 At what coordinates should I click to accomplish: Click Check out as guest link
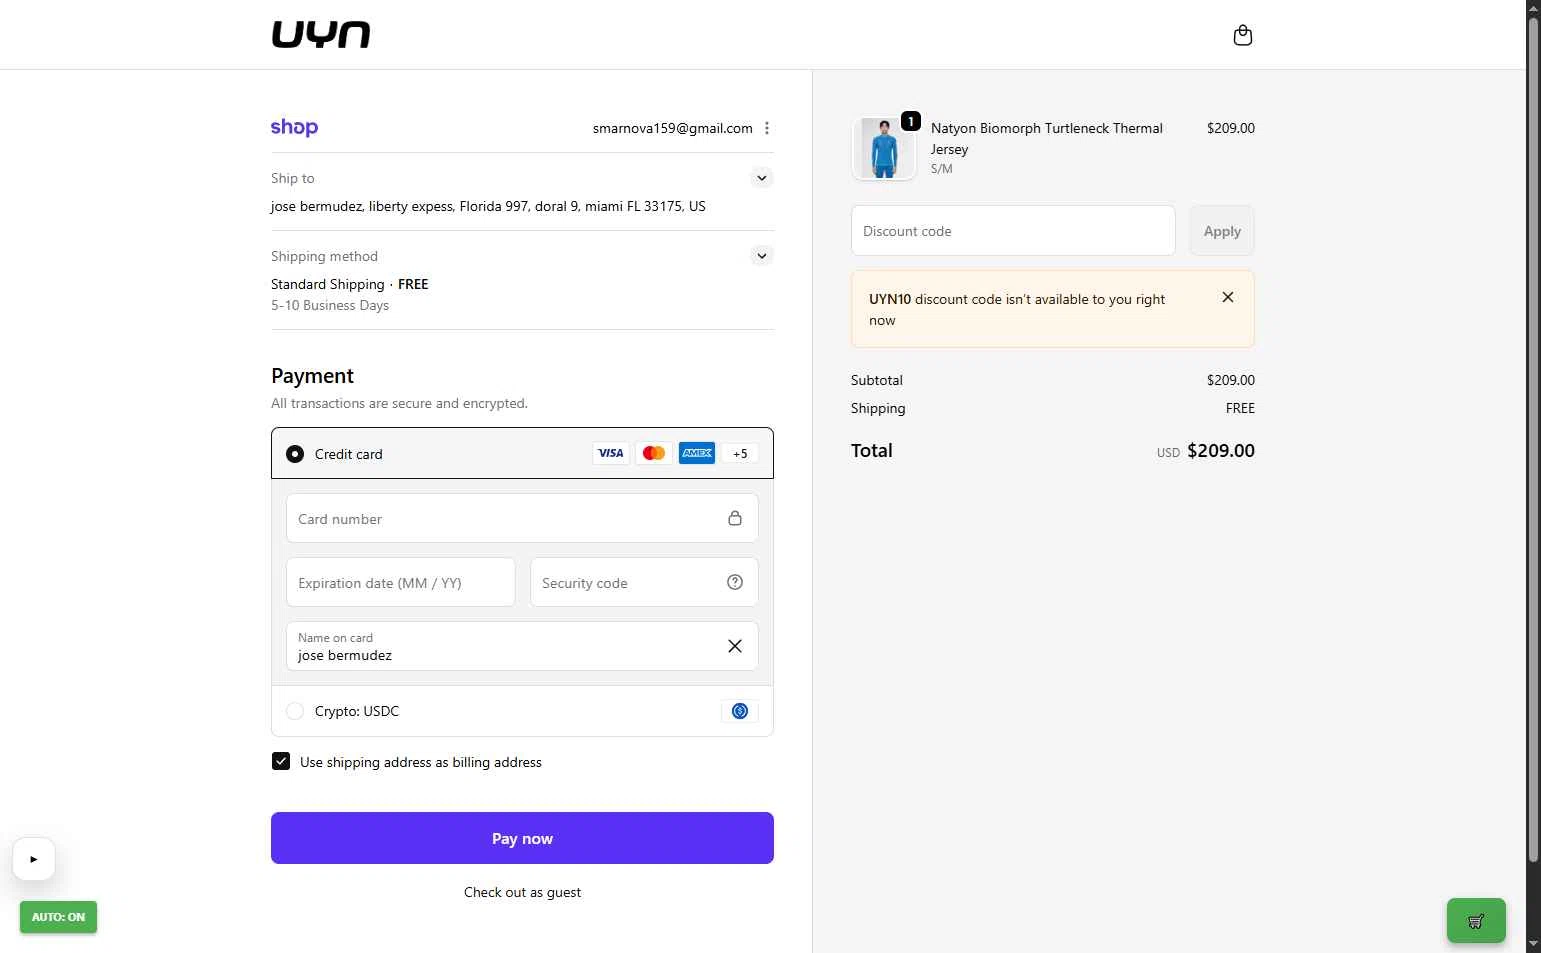(522, 892)
